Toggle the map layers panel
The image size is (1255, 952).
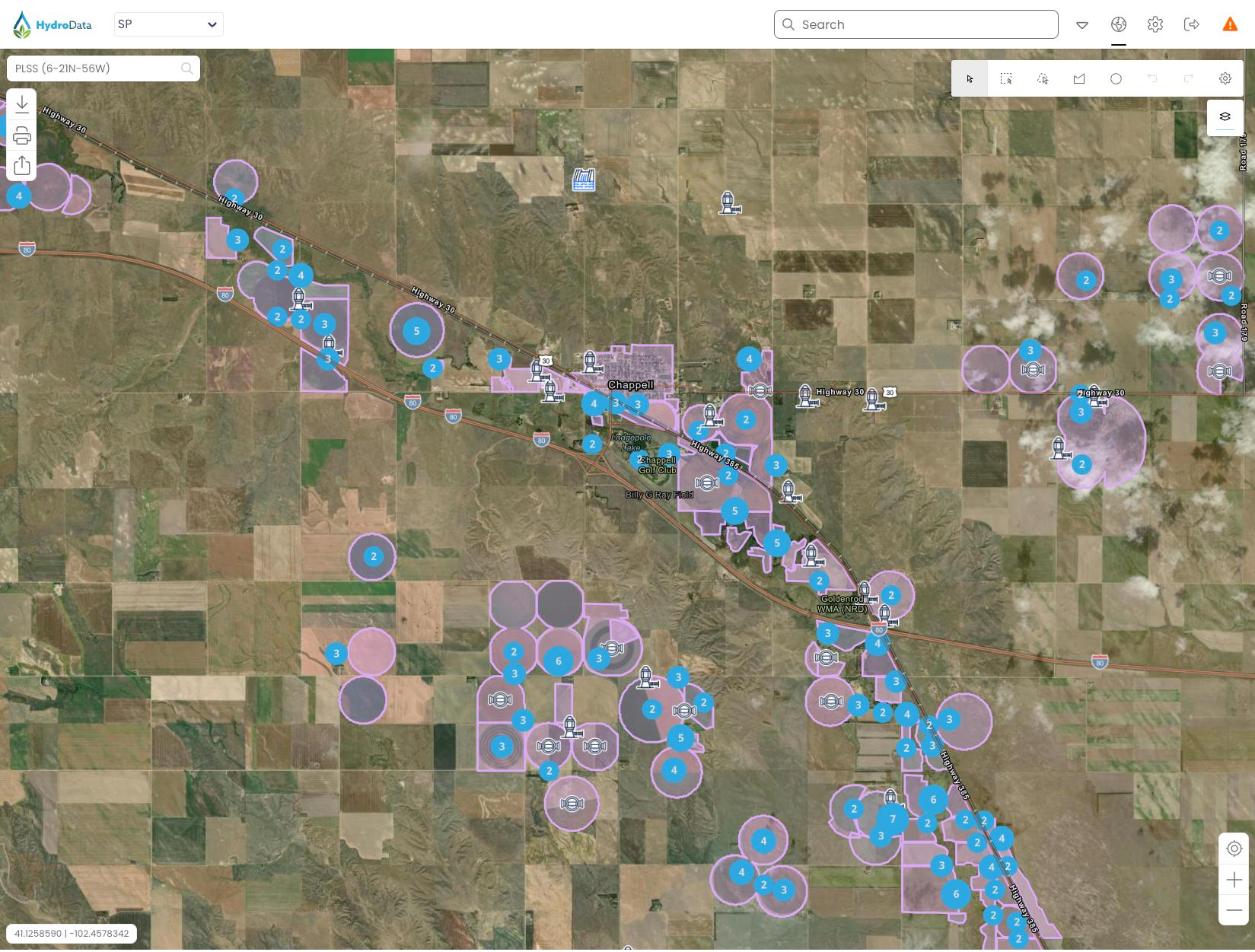tap(1225, 117)
